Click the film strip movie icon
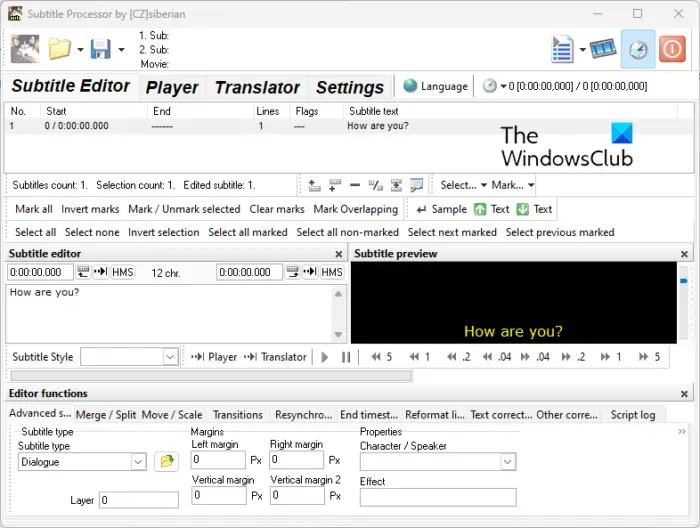 click(603, 49)
